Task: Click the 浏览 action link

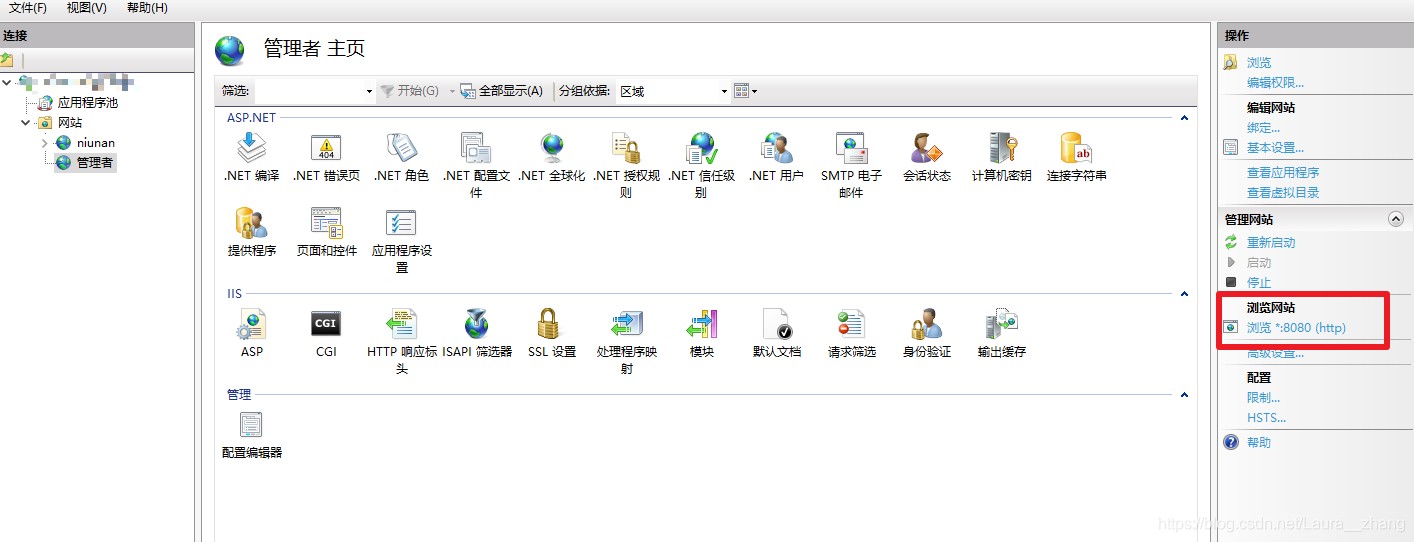Action: click(1259, 62)
